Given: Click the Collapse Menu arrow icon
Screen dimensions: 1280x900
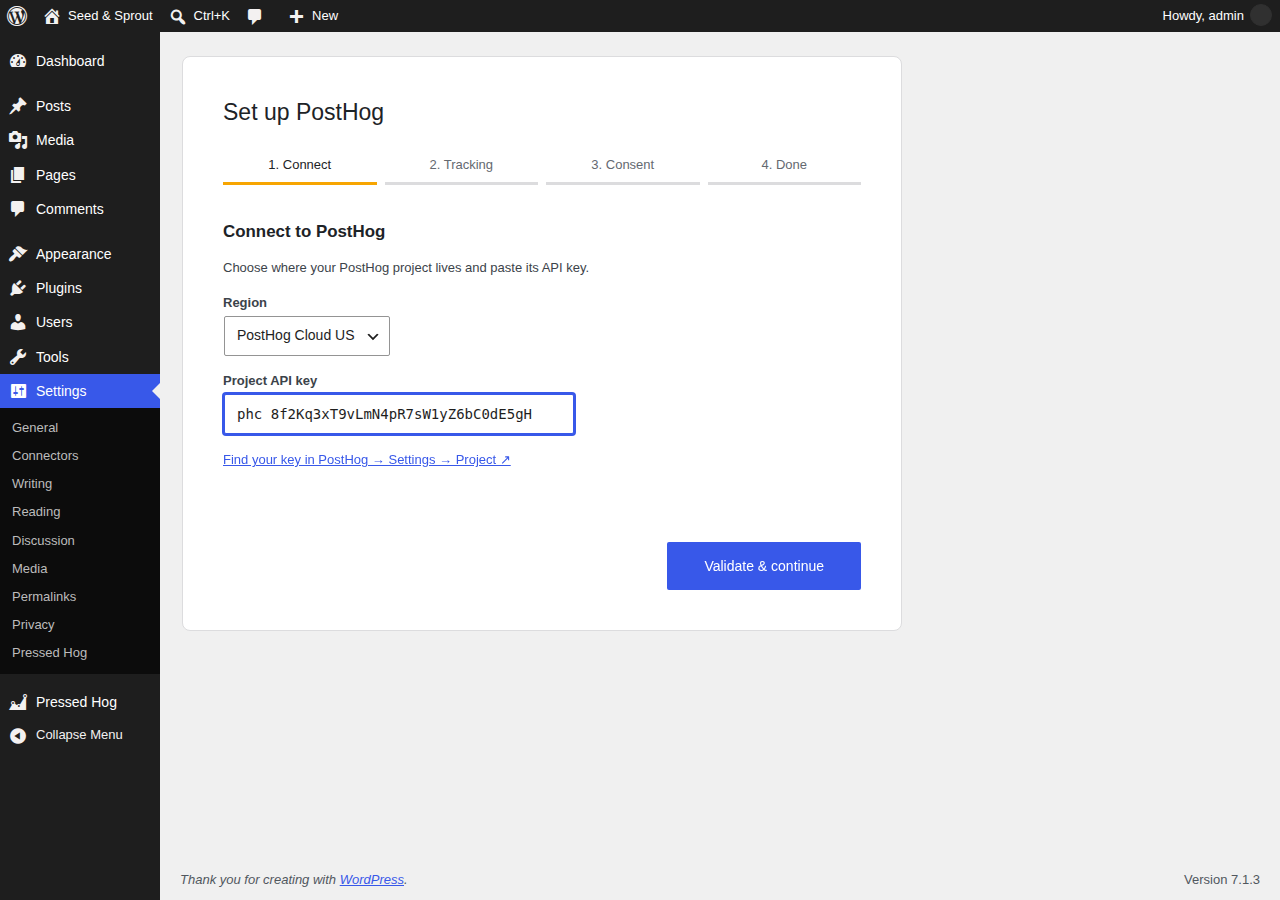Looking at the screenshot, I should tap(18, 735).
